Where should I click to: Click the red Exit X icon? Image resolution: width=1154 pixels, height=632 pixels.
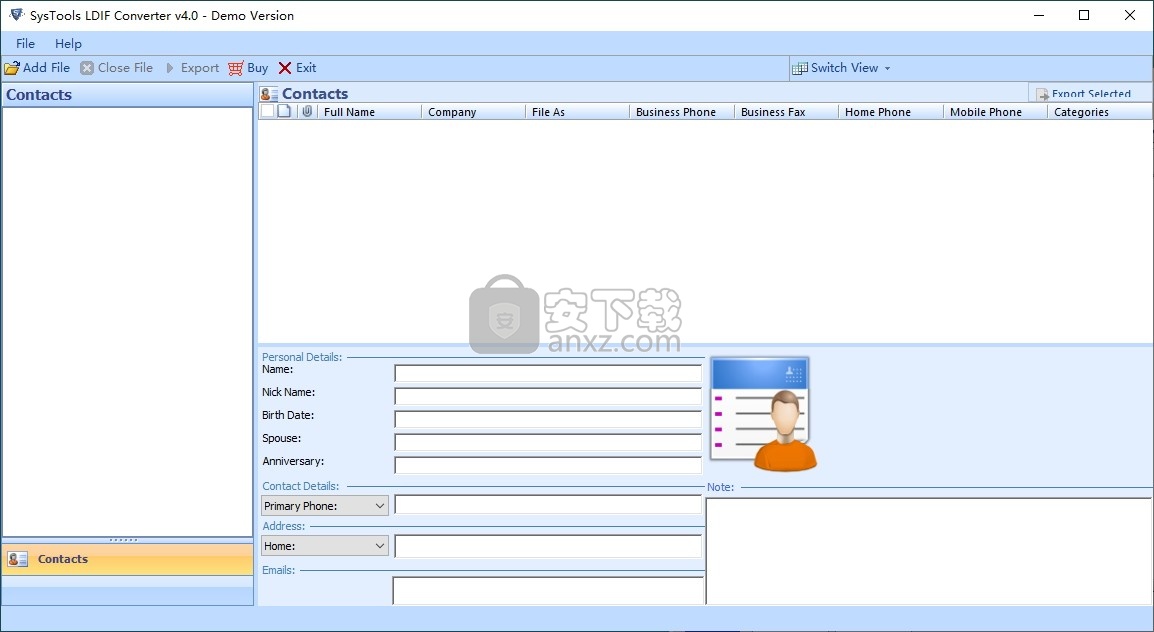pos(285,68)
